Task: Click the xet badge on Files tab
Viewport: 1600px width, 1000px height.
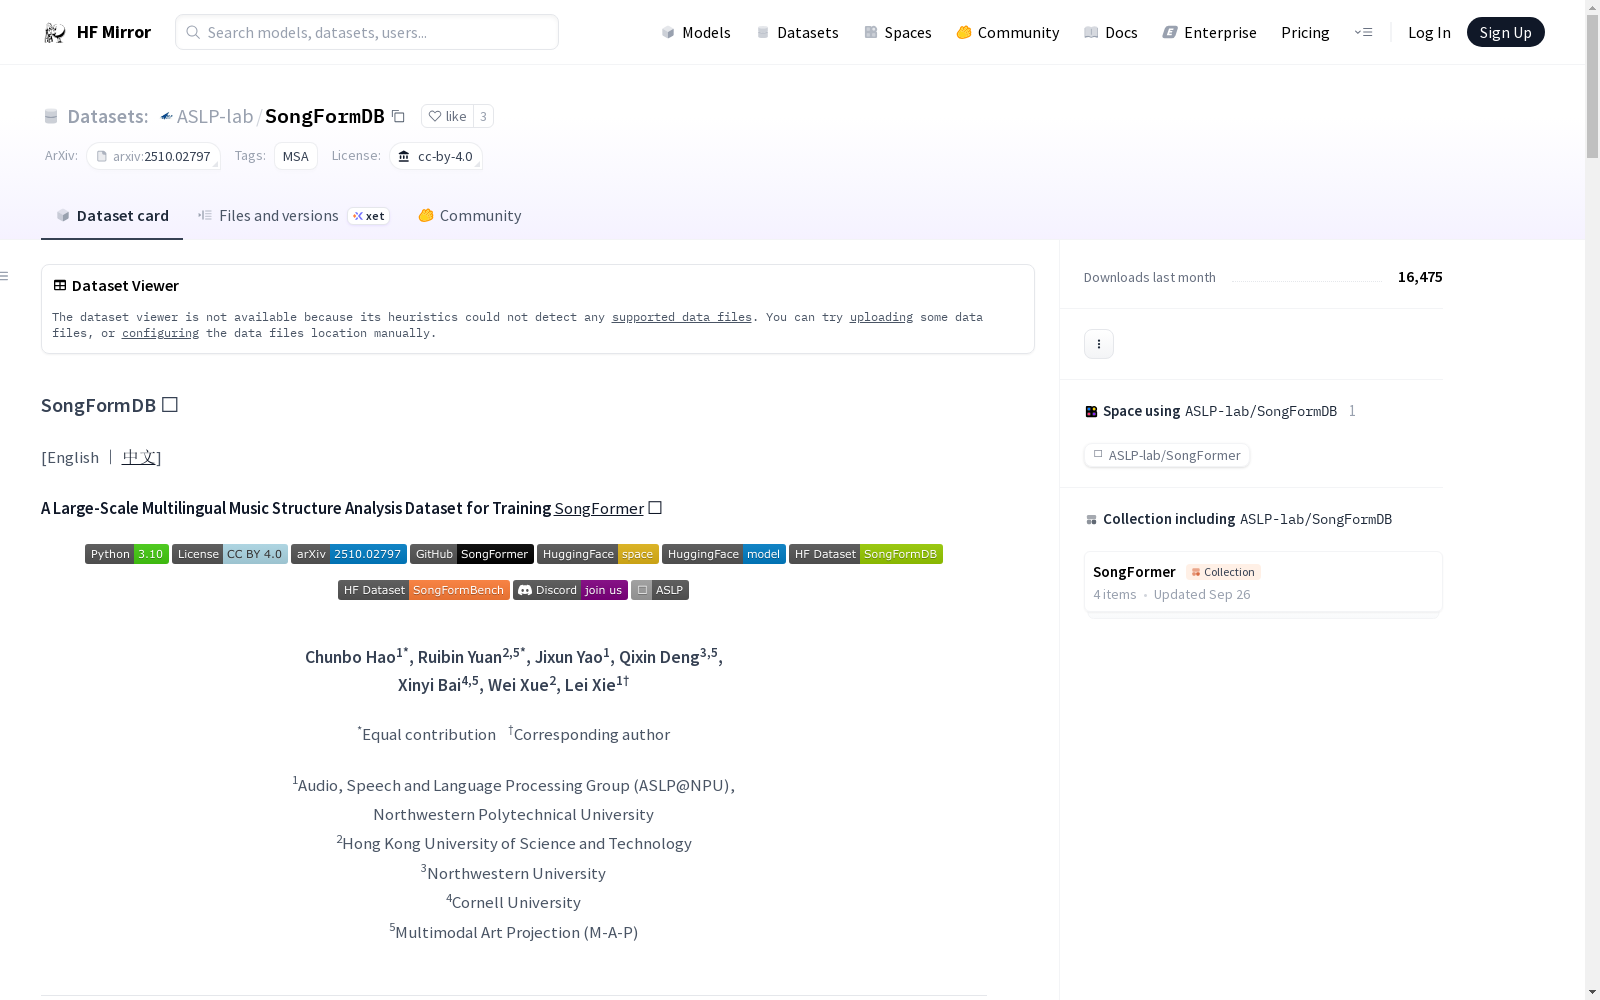Action: (369, 216)
